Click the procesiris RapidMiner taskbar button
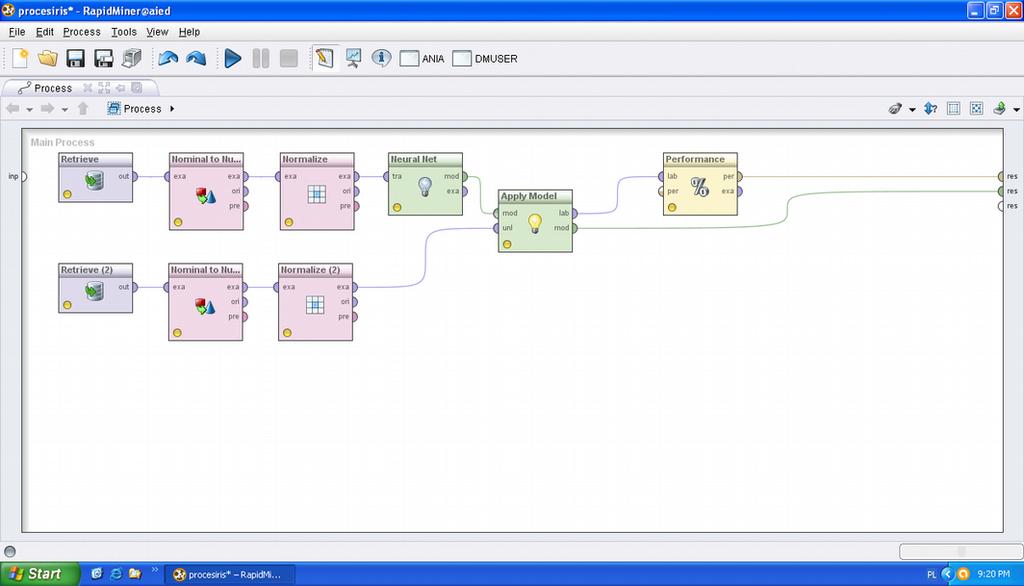1024x586 pixels. [x=229, y=574]
